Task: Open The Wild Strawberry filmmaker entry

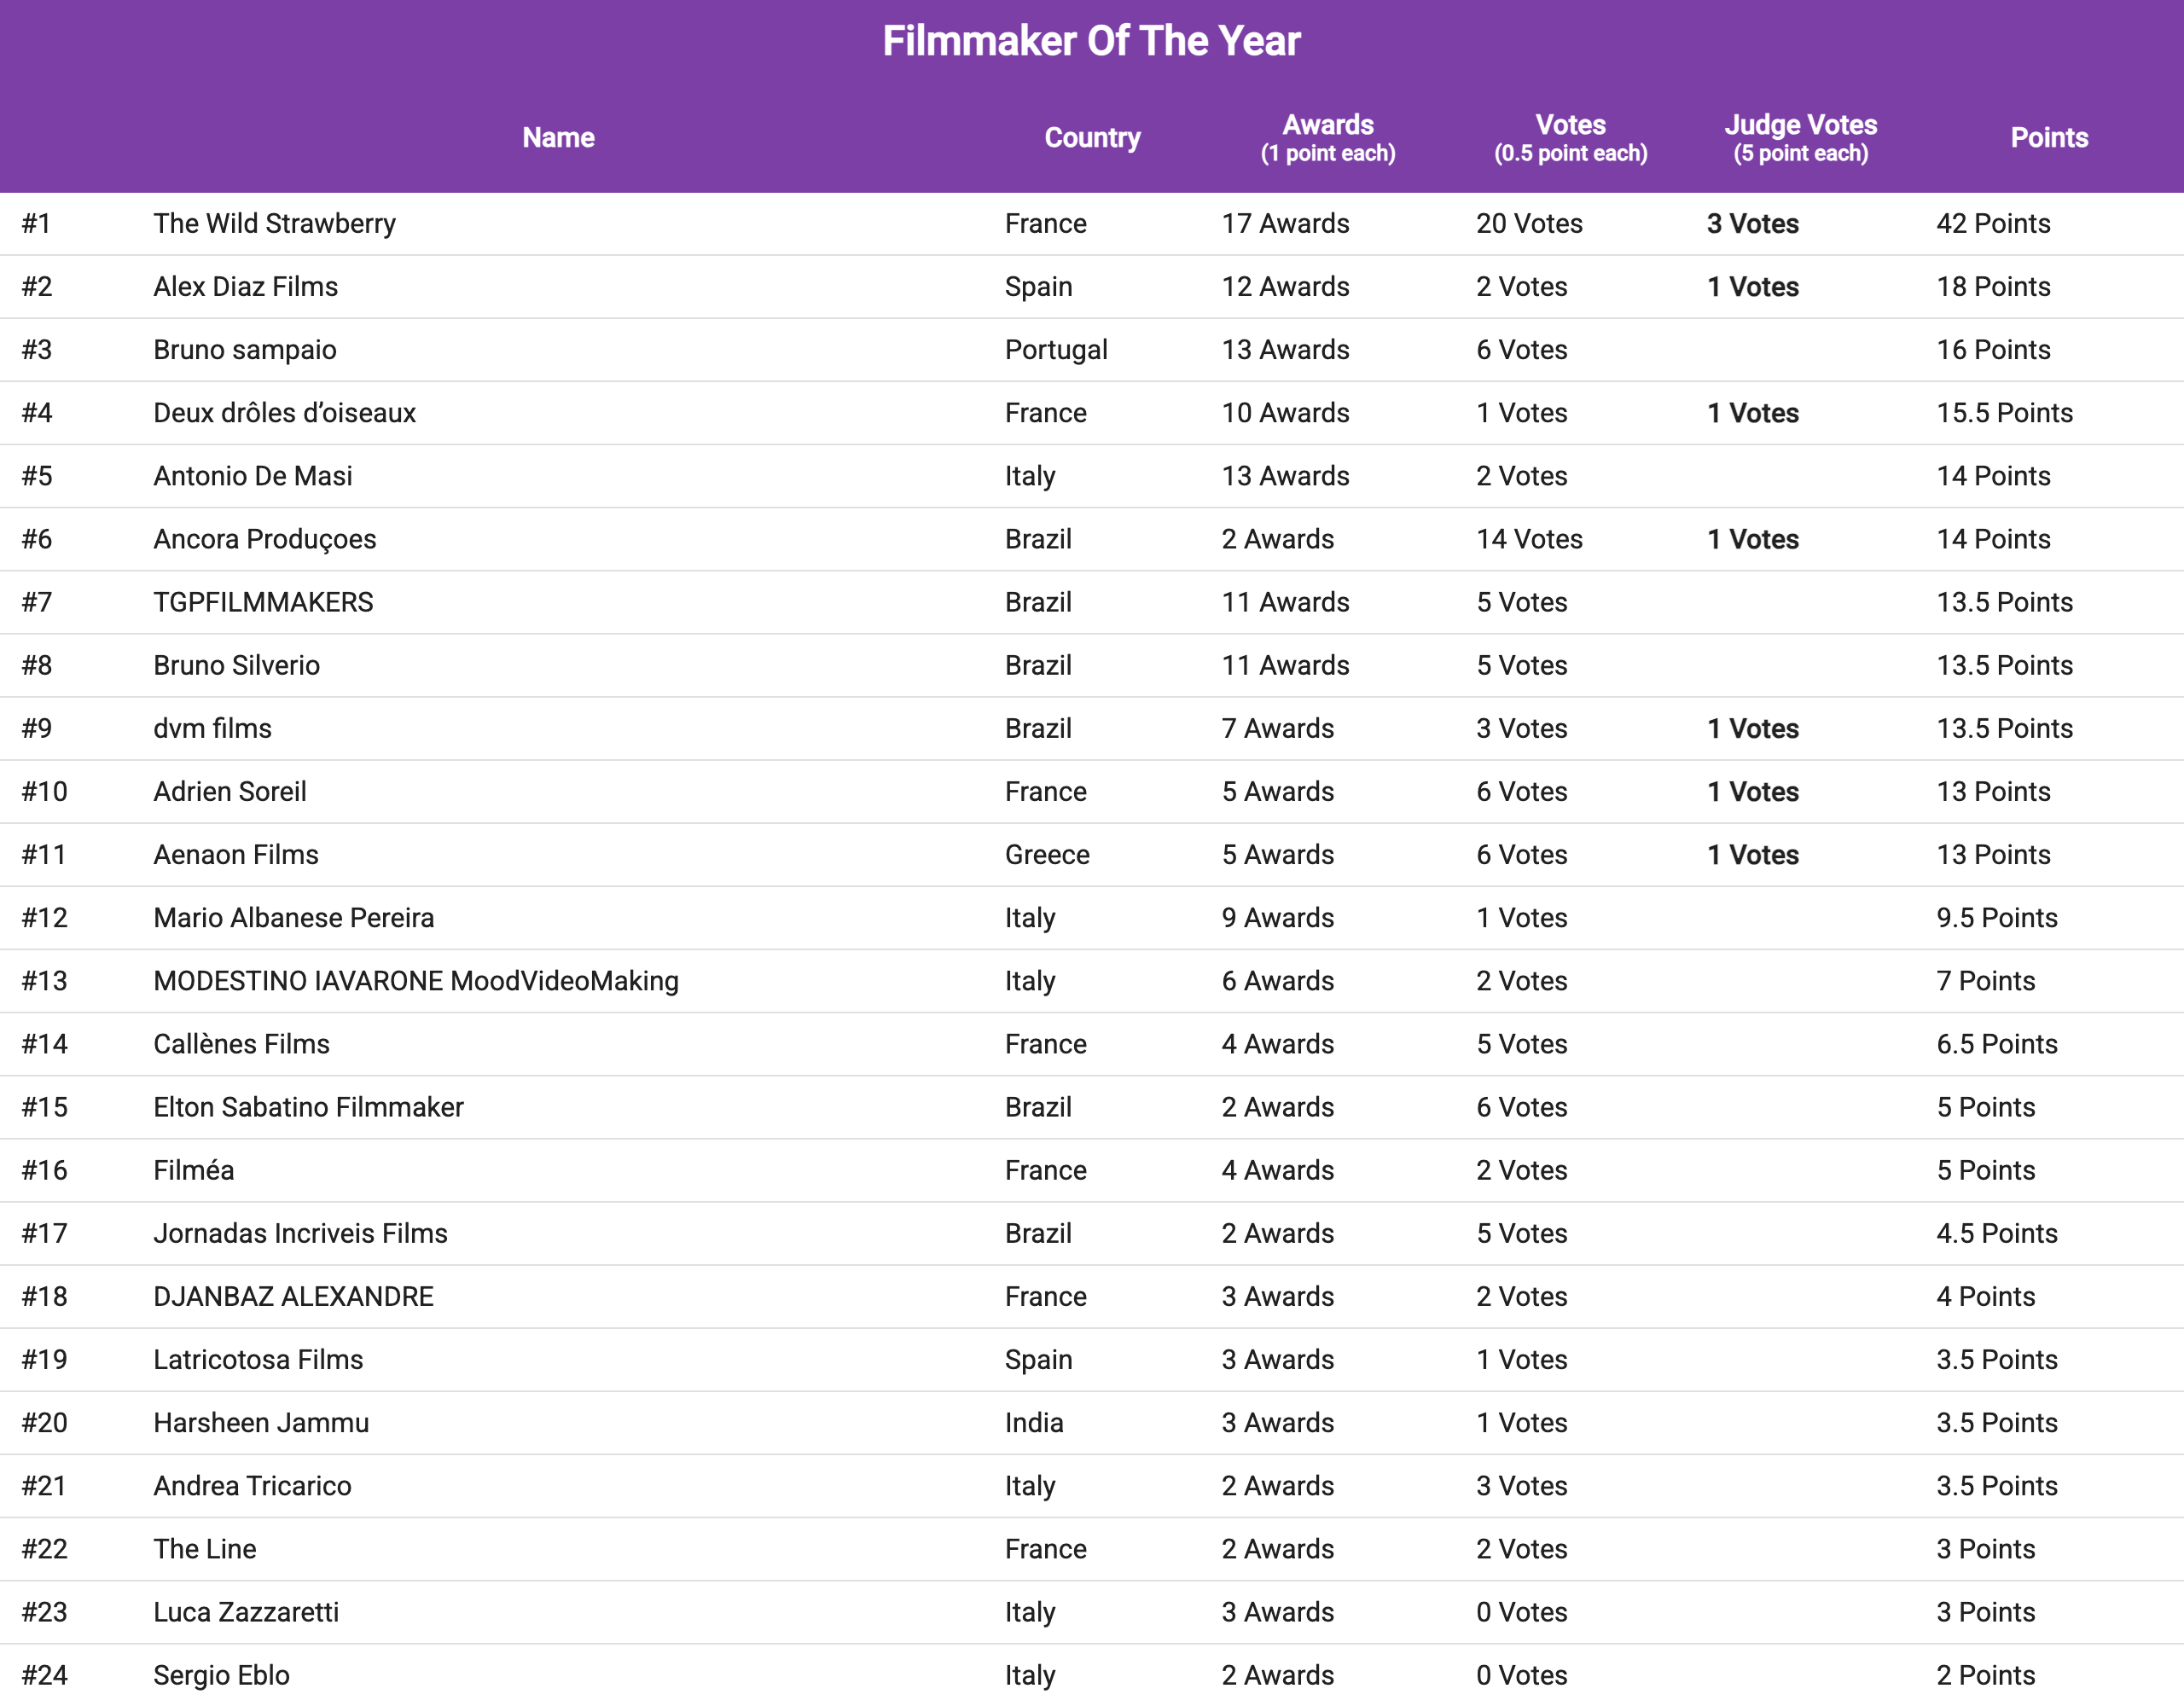Action: (x=274, y=223)
